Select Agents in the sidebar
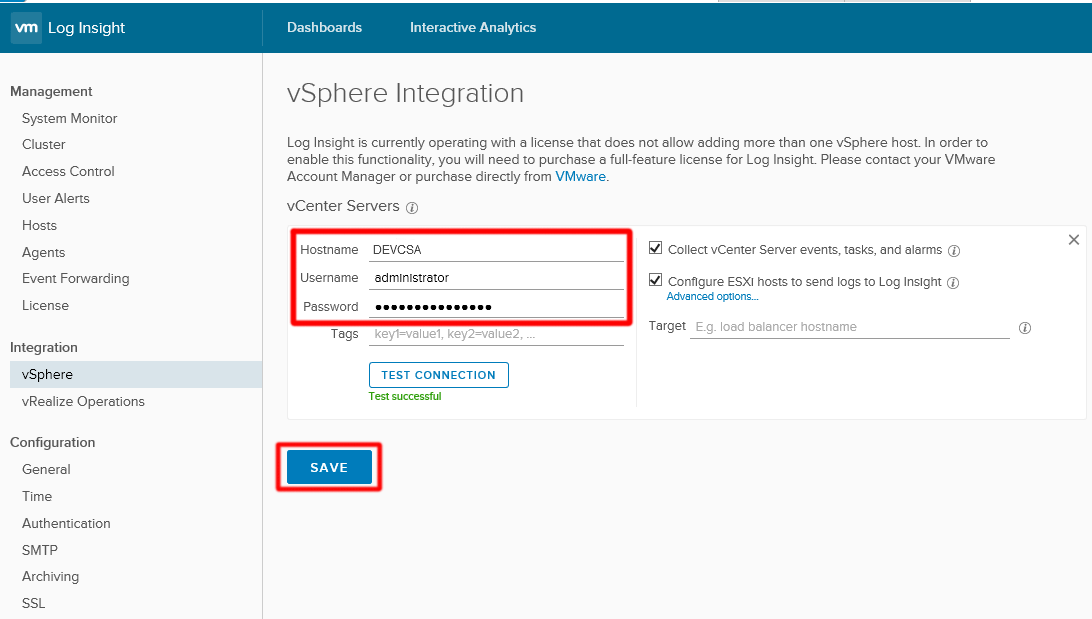Viewport: 1092px width, 619px height. click(43, 253)
